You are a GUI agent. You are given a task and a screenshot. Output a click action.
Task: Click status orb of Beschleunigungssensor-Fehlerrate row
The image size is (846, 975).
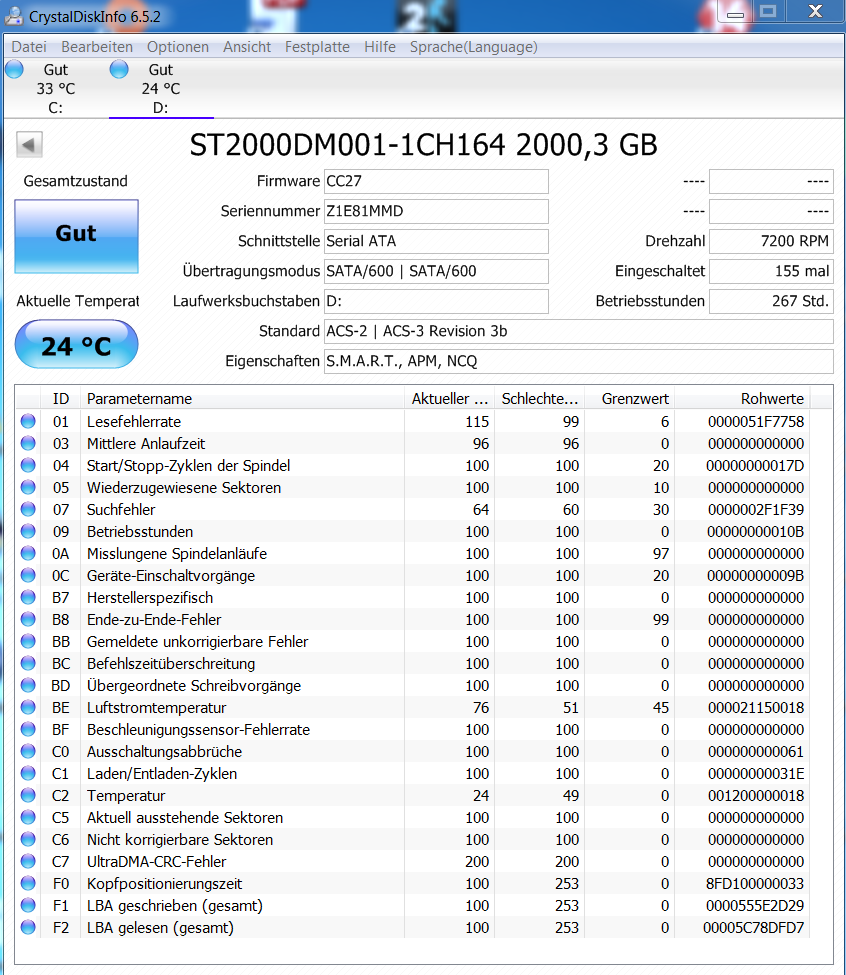(28, 729)
